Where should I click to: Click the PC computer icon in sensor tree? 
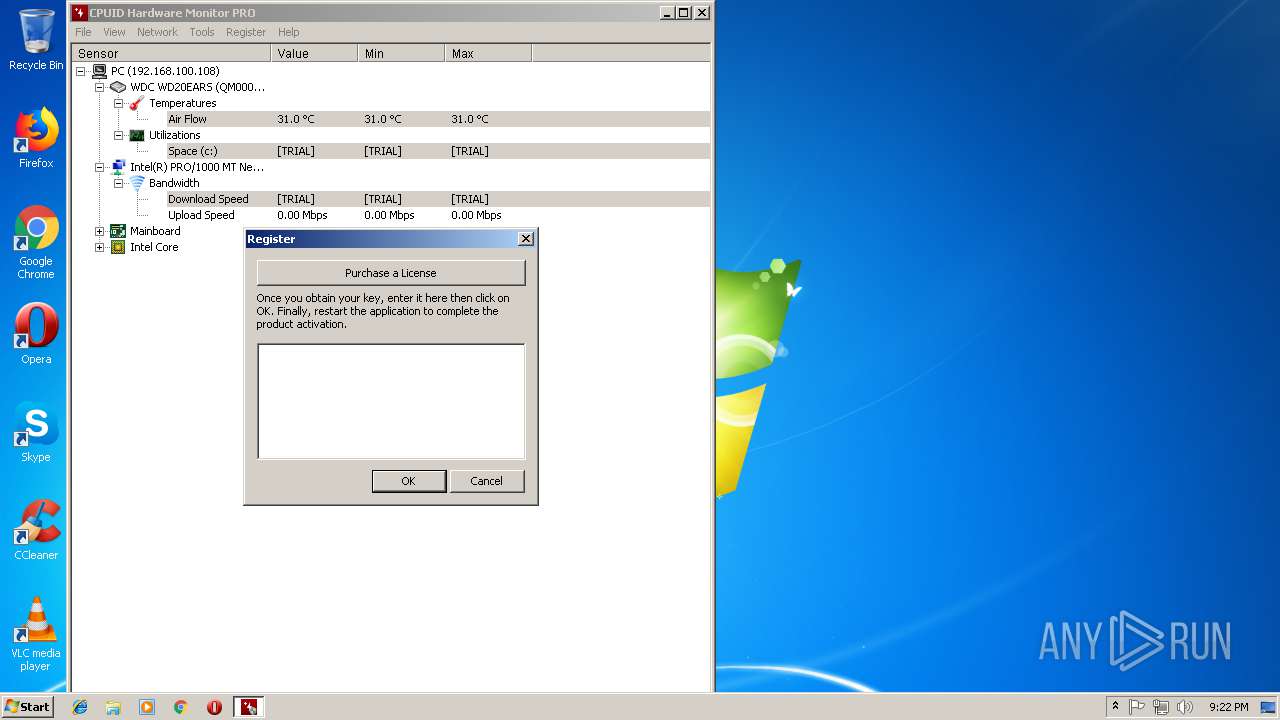99,71
